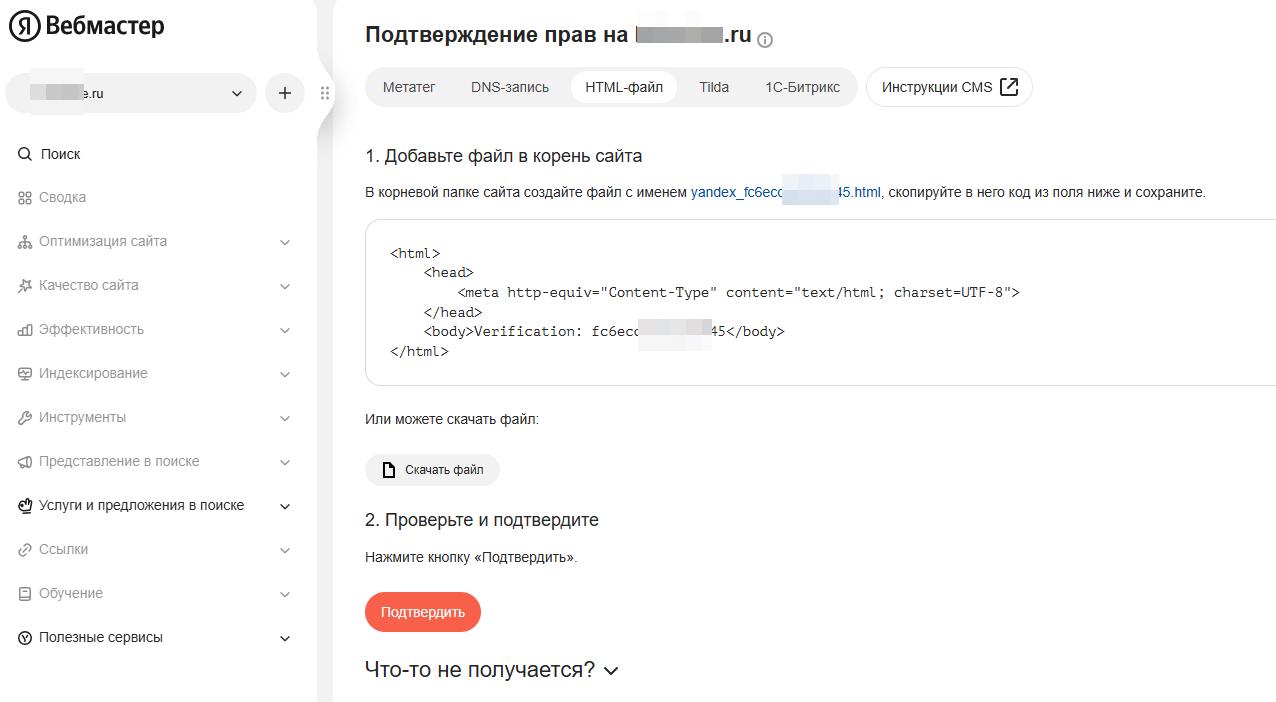Viewport: 1276px width, 702px height.
Task: Expand the Качество сайта section
Action: (285, 286)
